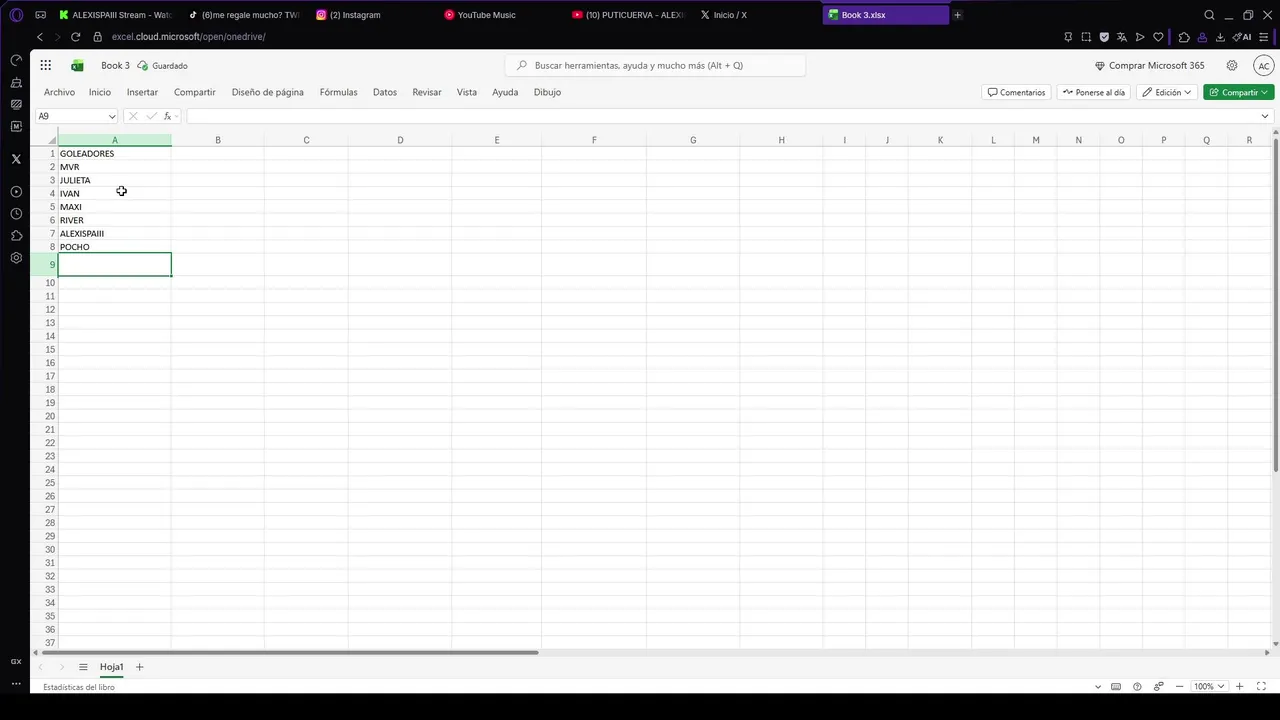Toggle full screen view icon in status bar

[1261, 687]
